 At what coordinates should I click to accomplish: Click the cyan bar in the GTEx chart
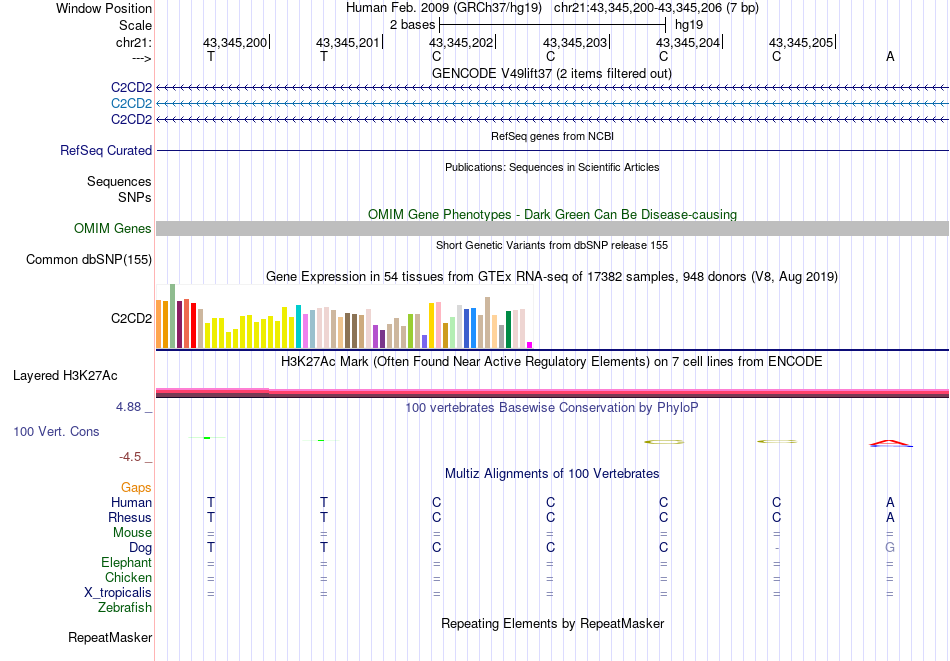click(x=299, y=327)
